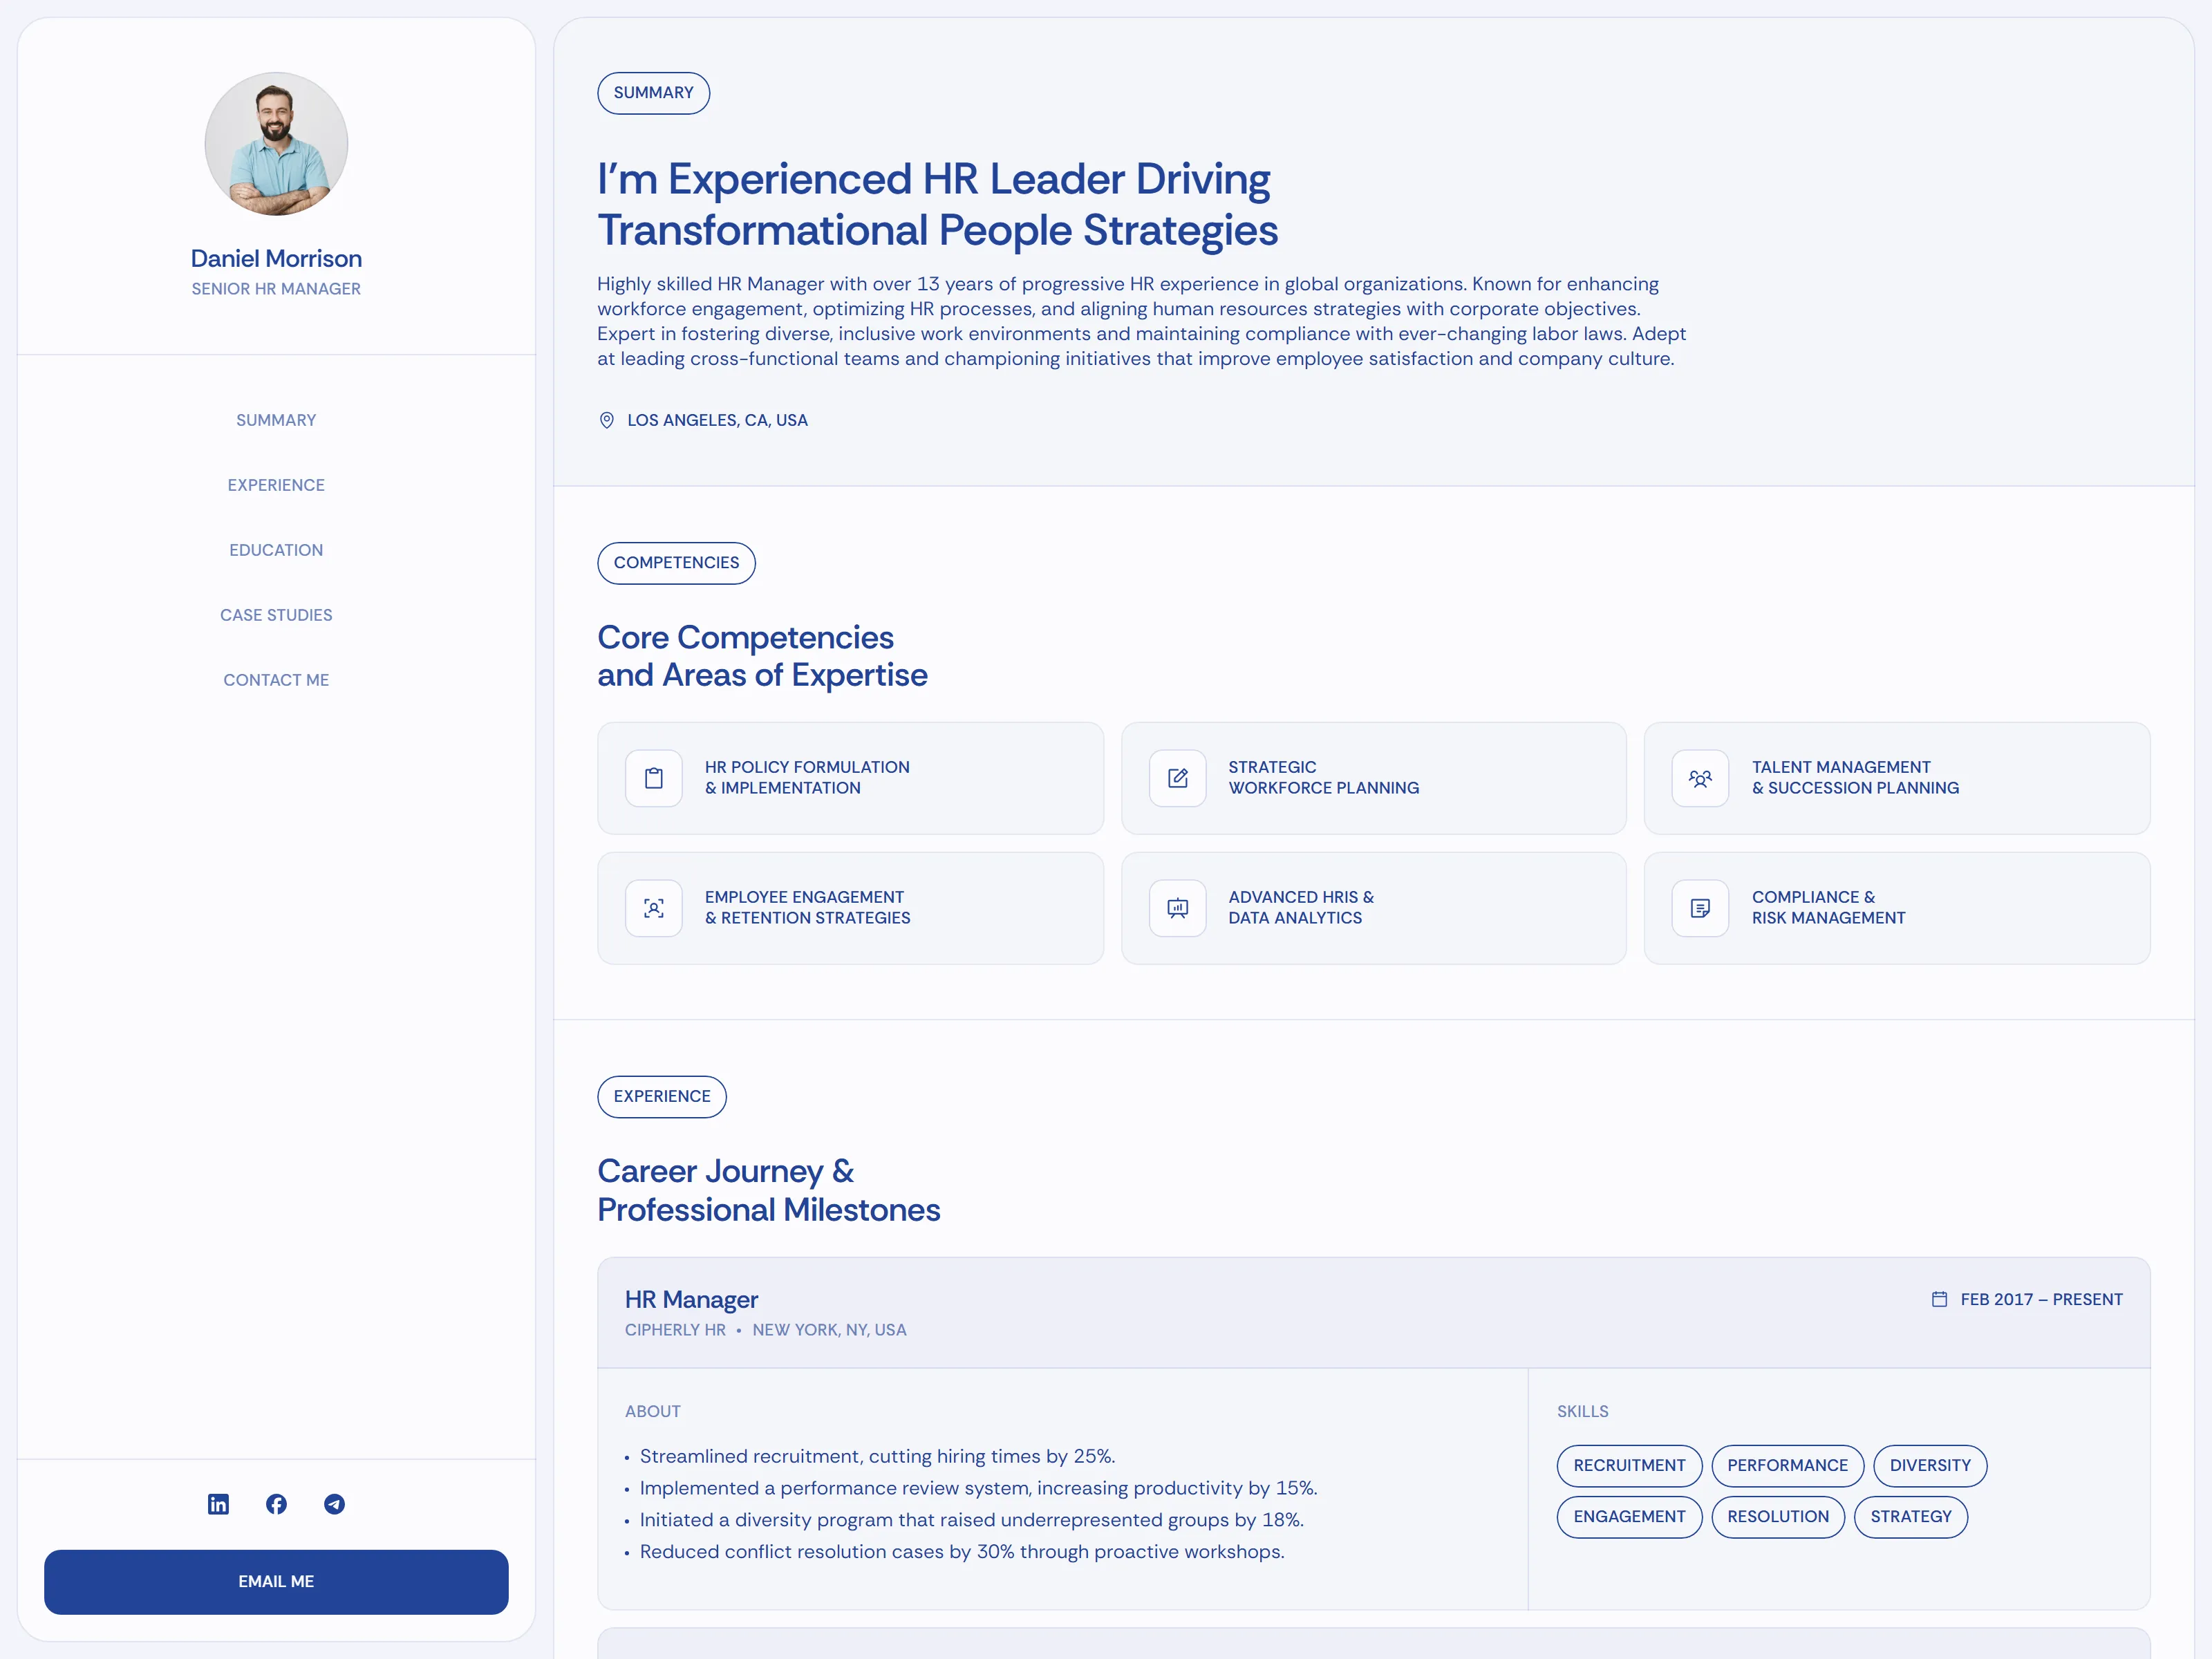Click the Compliance & Risk Management card

point(1897,908)
